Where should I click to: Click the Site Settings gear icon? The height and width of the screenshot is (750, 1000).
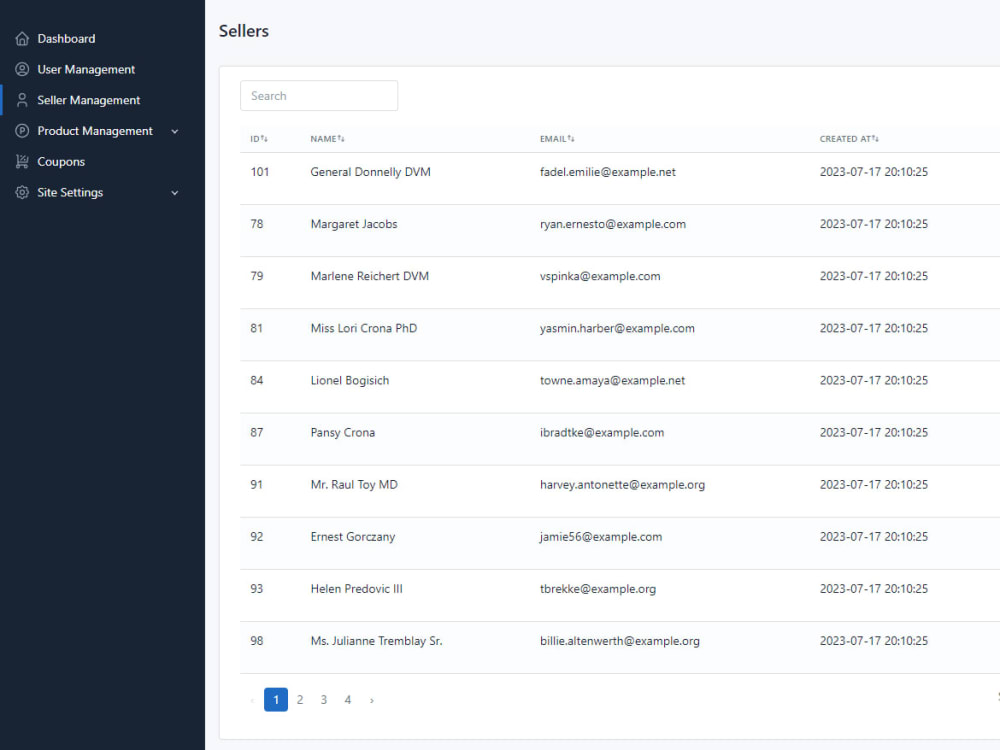22,193
